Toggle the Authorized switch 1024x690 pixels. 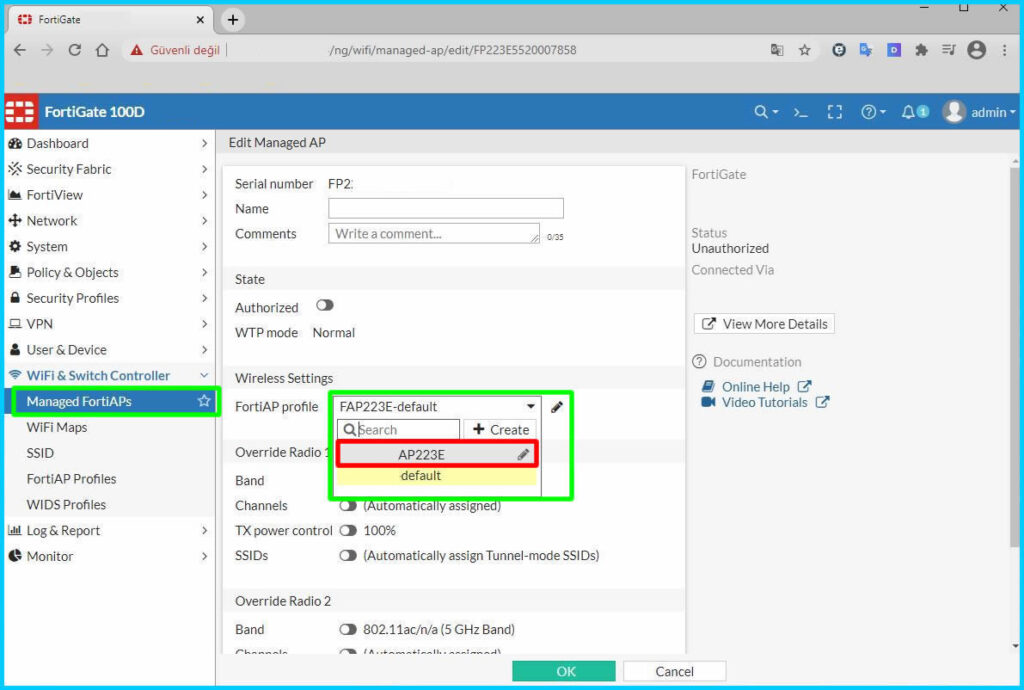(x=325, y=306)
